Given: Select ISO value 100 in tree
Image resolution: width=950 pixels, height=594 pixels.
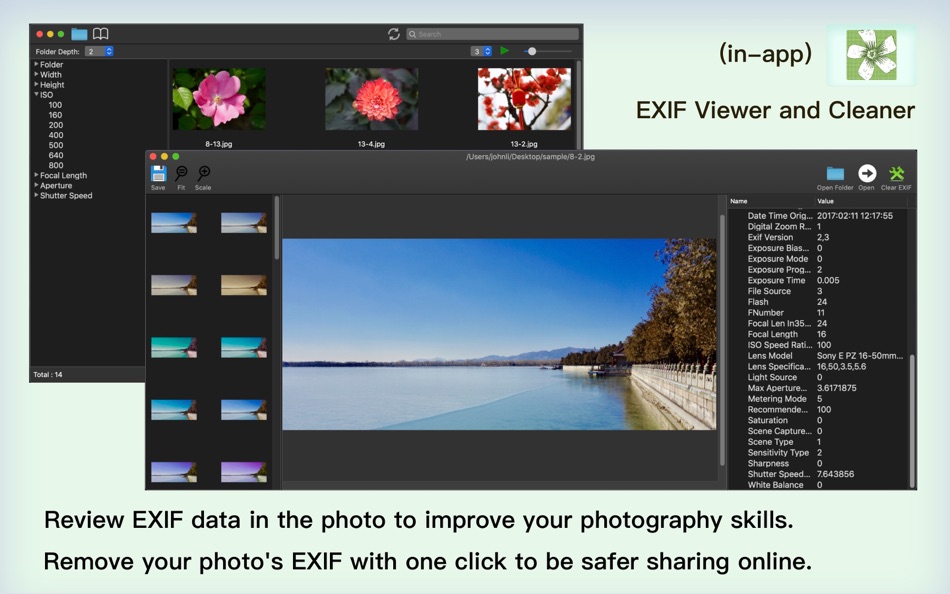Looking at the screenshot, I should point(55,105).
